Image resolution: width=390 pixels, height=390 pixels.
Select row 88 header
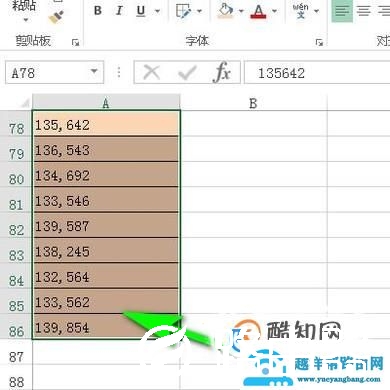point(16,378)
